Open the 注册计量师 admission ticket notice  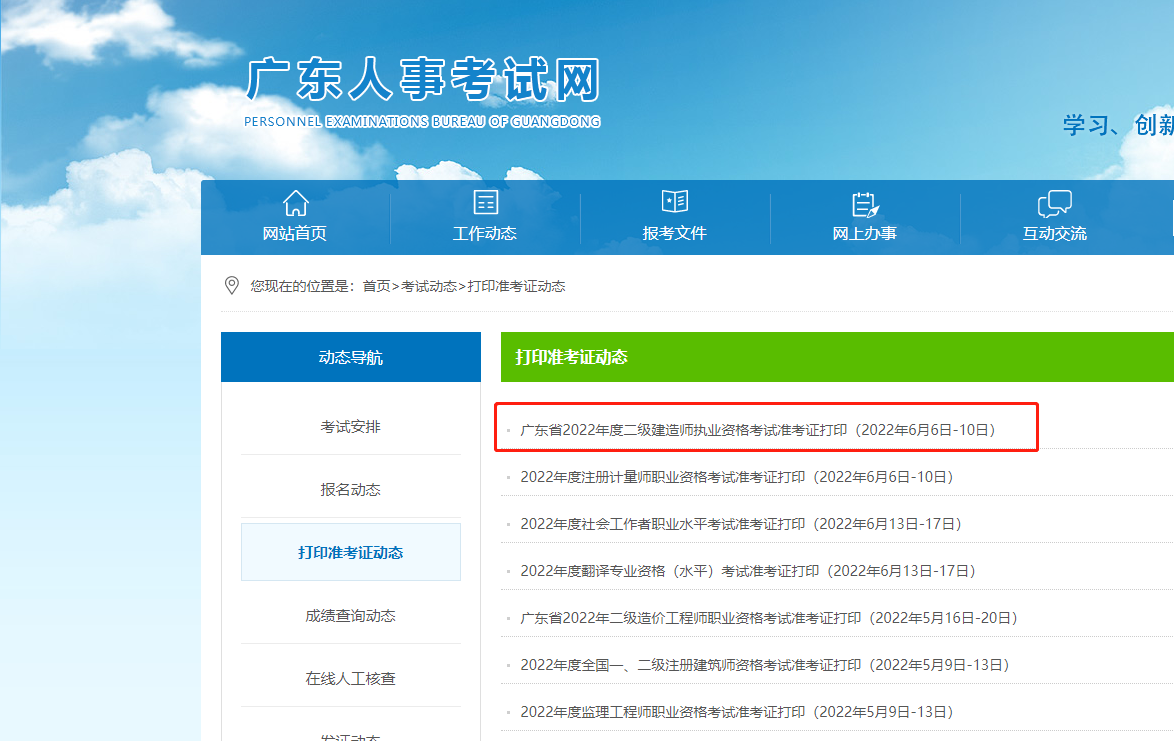pyautogui.click(x=736, y=477)
